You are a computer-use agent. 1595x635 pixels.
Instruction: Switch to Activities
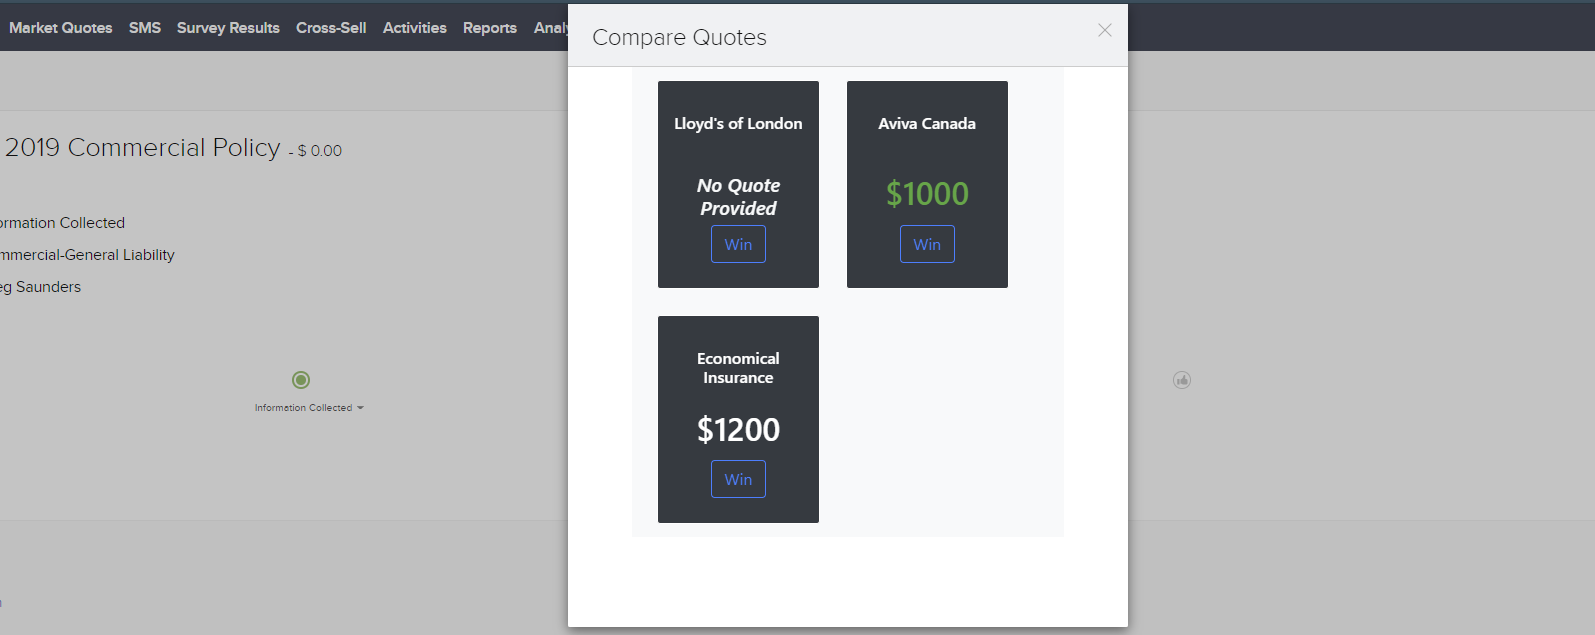(415, 28)
